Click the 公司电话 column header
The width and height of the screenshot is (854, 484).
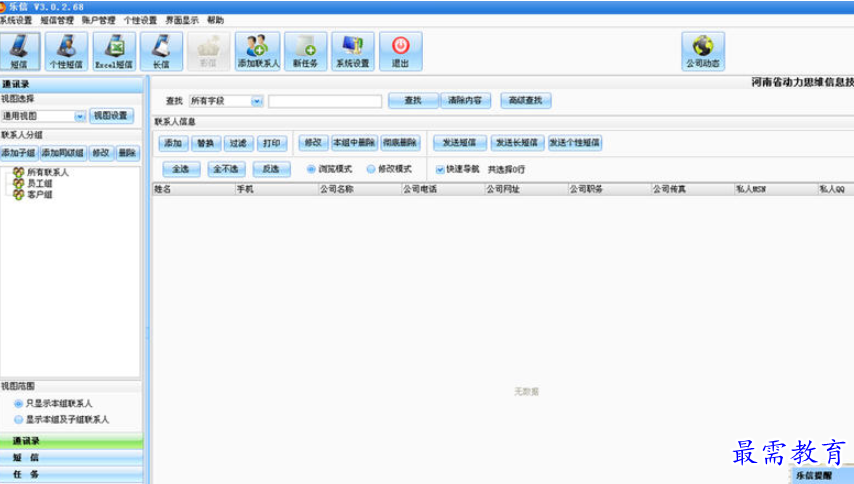(443, 189)
